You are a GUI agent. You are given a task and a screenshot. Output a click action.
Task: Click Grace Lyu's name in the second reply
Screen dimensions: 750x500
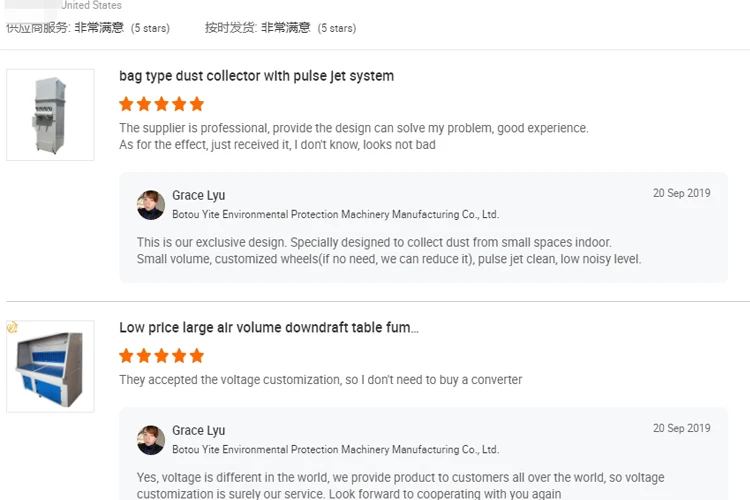[198, 431]
